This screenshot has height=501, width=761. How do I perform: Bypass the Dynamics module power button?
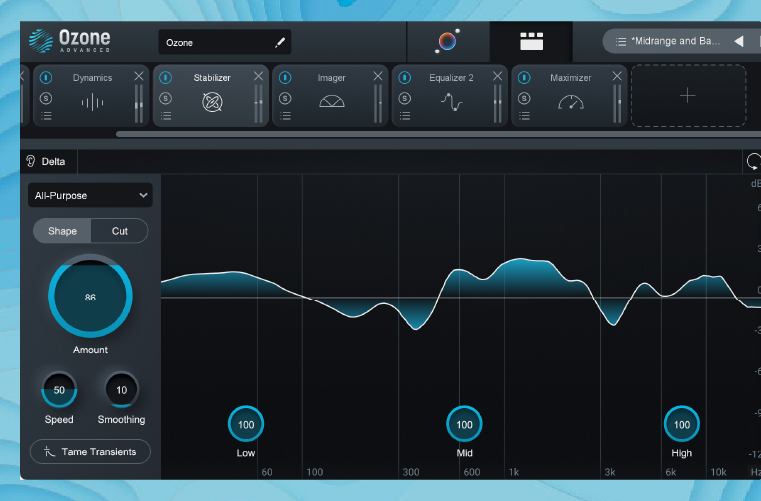click(x=46, y=77)
